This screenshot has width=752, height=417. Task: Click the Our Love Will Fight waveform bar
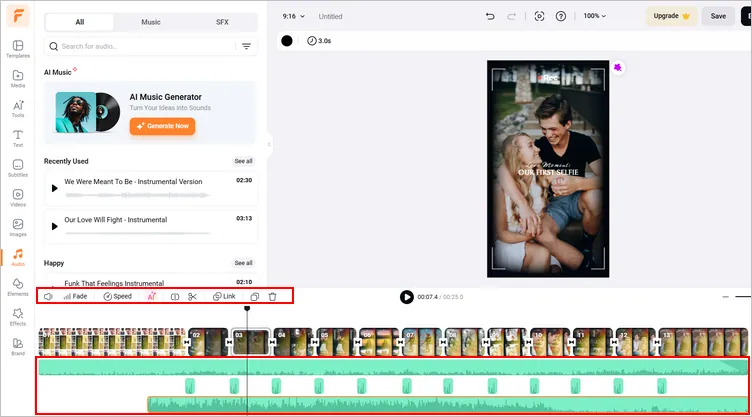pos(137,233)
